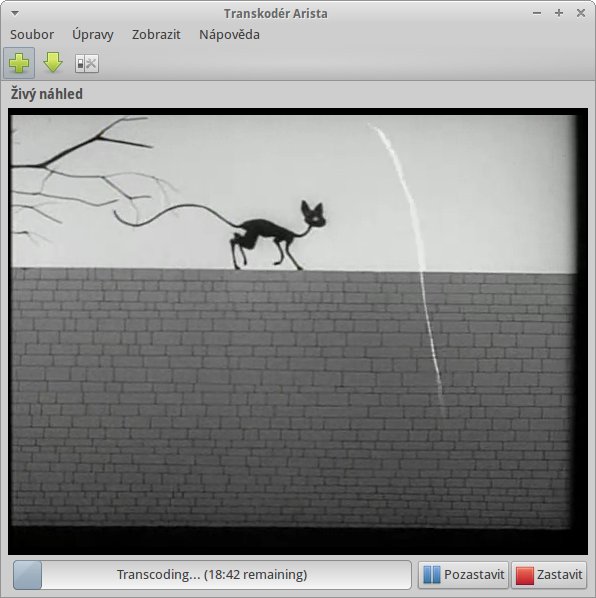Click the filled blue portion of progress bar

(27, 574)
